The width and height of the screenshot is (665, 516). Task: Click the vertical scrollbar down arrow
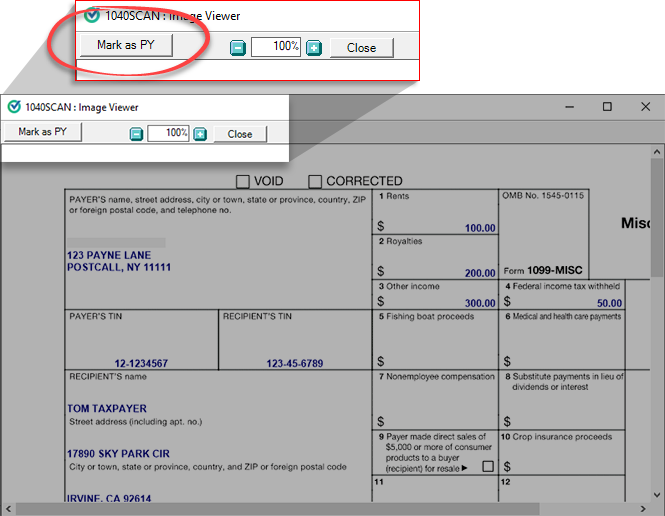point(657,495)
